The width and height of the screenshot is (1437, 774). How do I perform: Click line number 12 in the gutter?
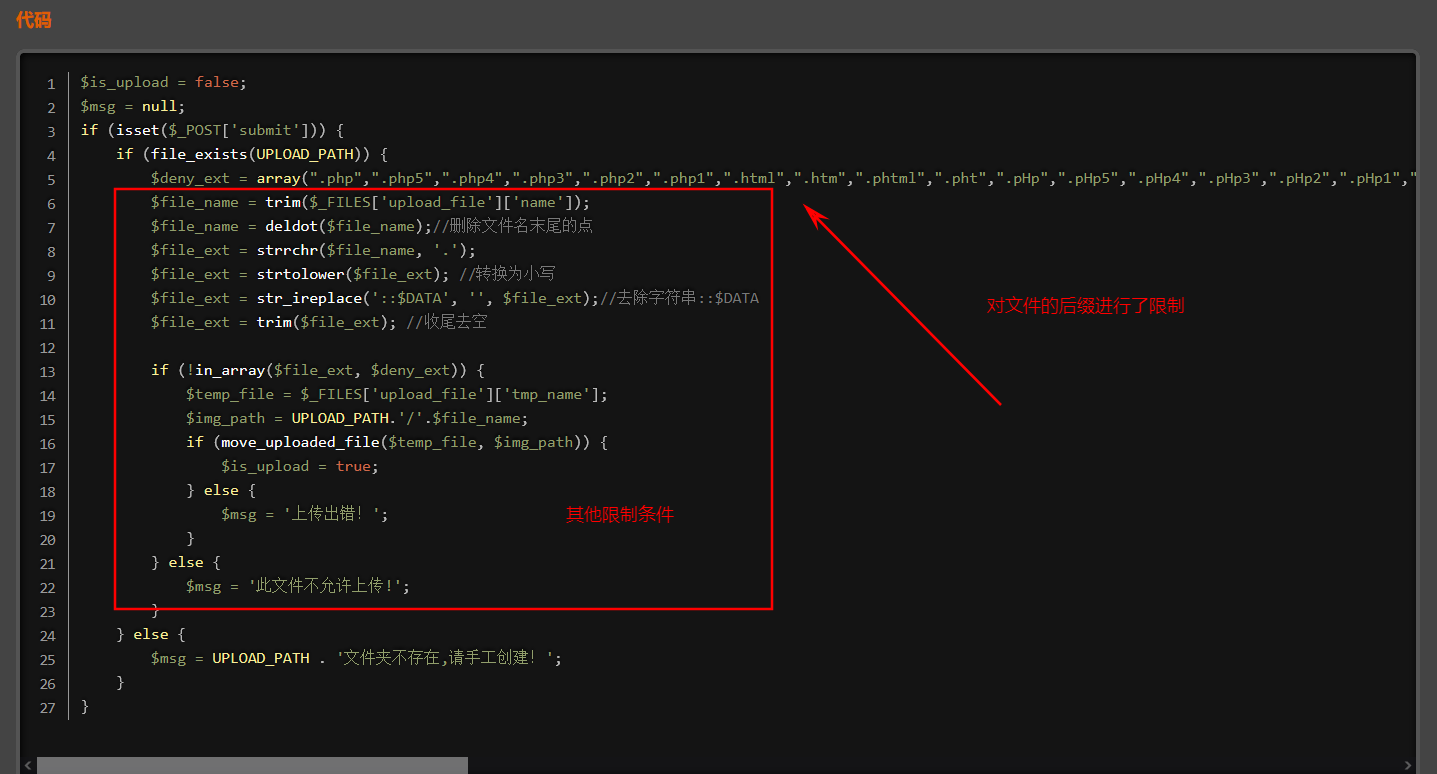(48, 348)
